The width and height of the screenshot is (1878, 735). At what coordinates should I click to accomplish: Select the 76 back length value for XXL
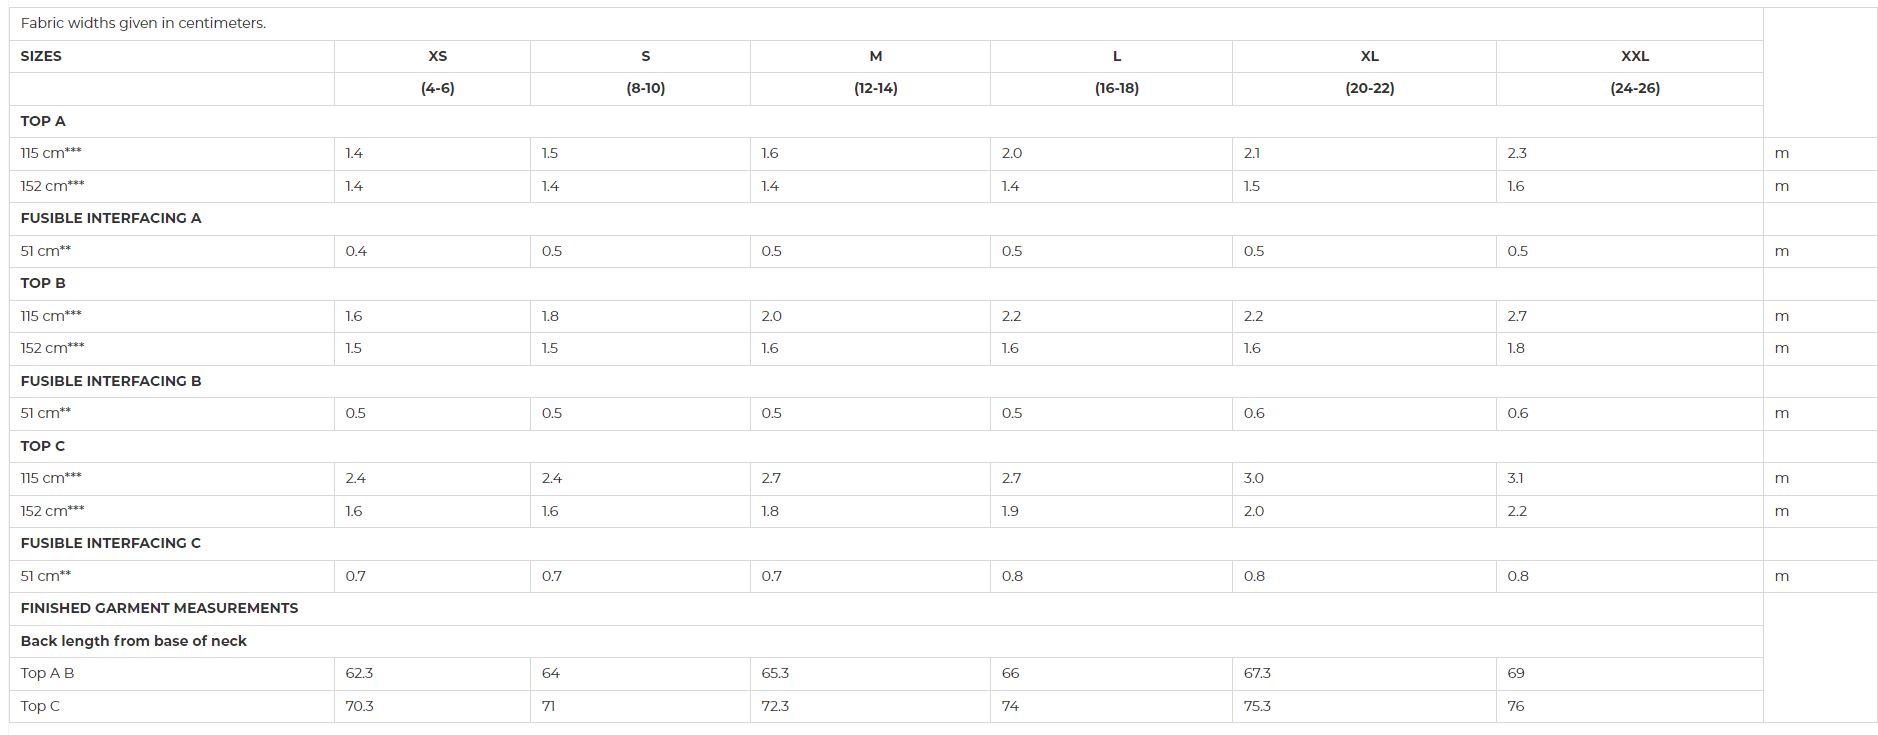[x=1516, y=706]
